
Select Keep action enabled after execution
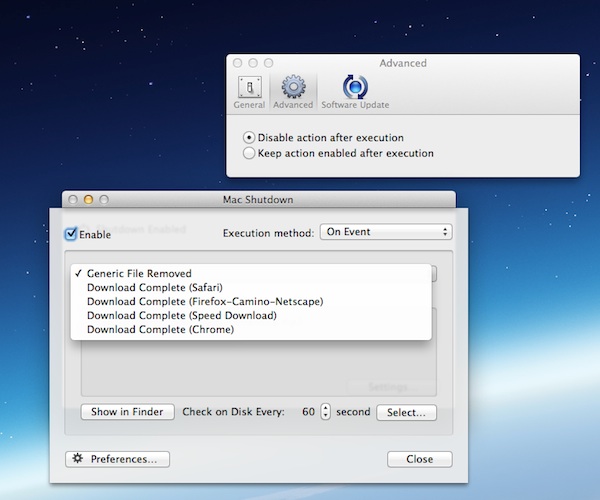pyautogui.click(x=249, y=154)
